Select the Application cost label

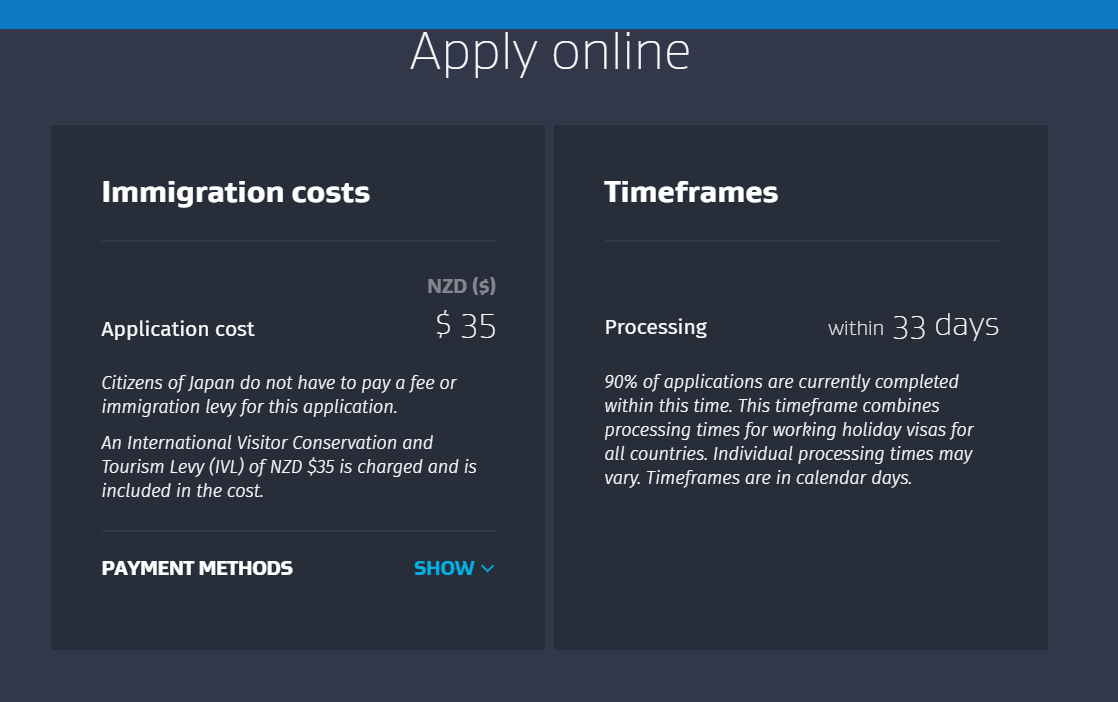pos(178,329)
